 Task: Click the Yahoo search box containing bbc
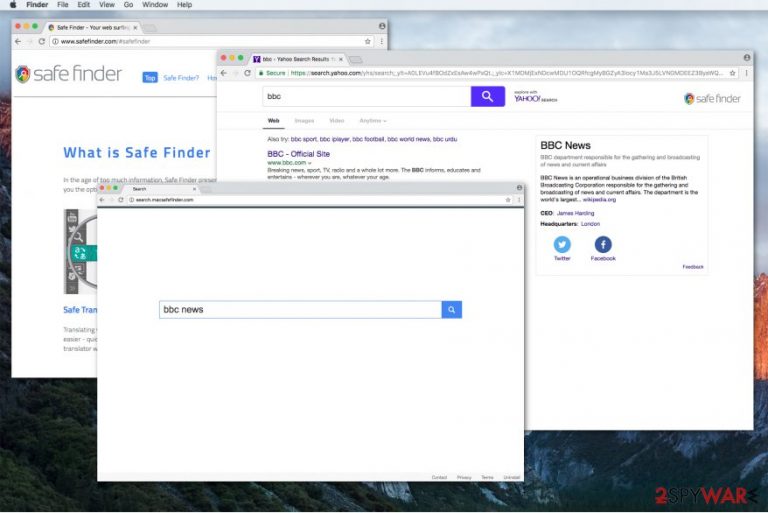(x=366, y=97)
